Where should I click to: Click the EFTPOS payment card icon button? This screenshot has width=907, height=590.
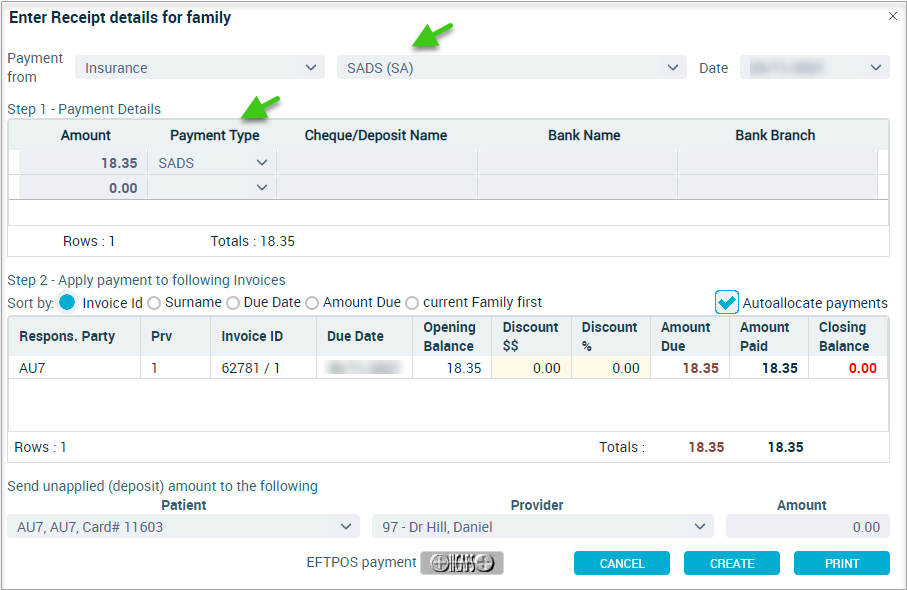pos(462,563)
